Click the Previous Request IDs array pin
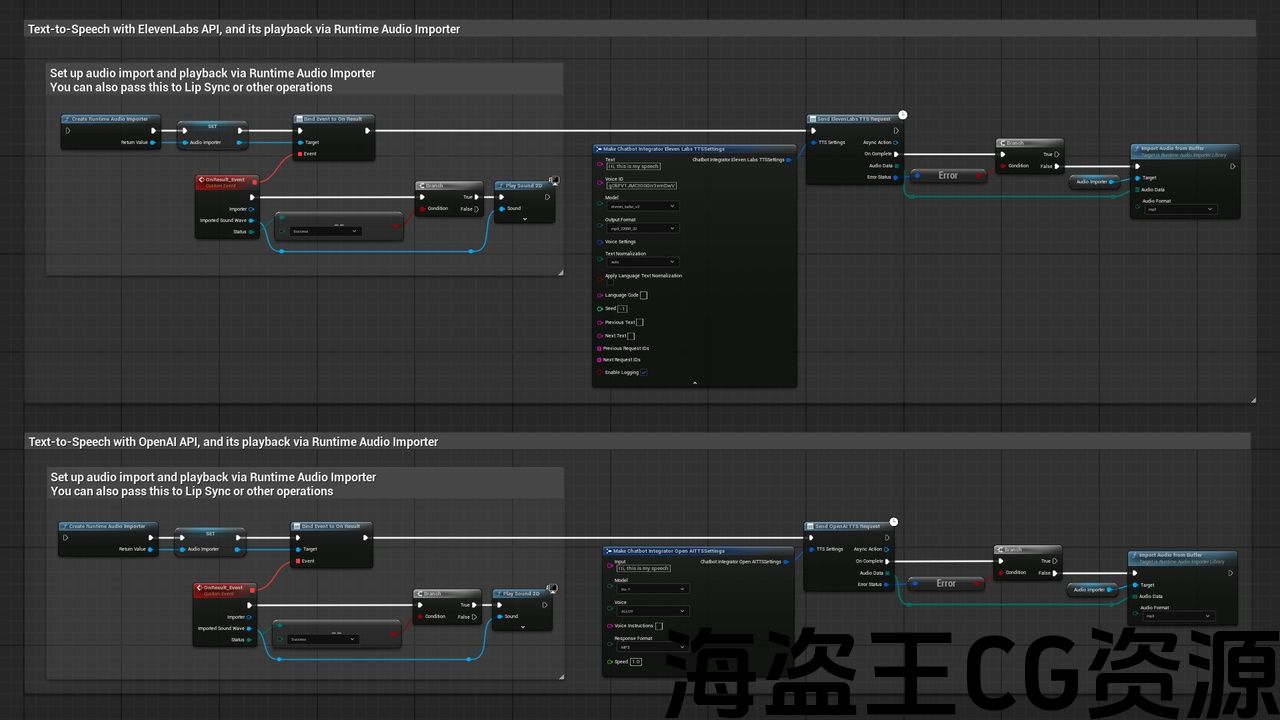 click(x=599, y=348)
